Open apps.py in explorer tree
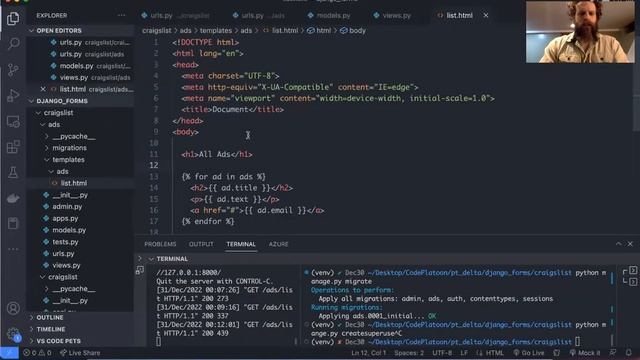Screen dimensions: 640x360 coord(65,218)
